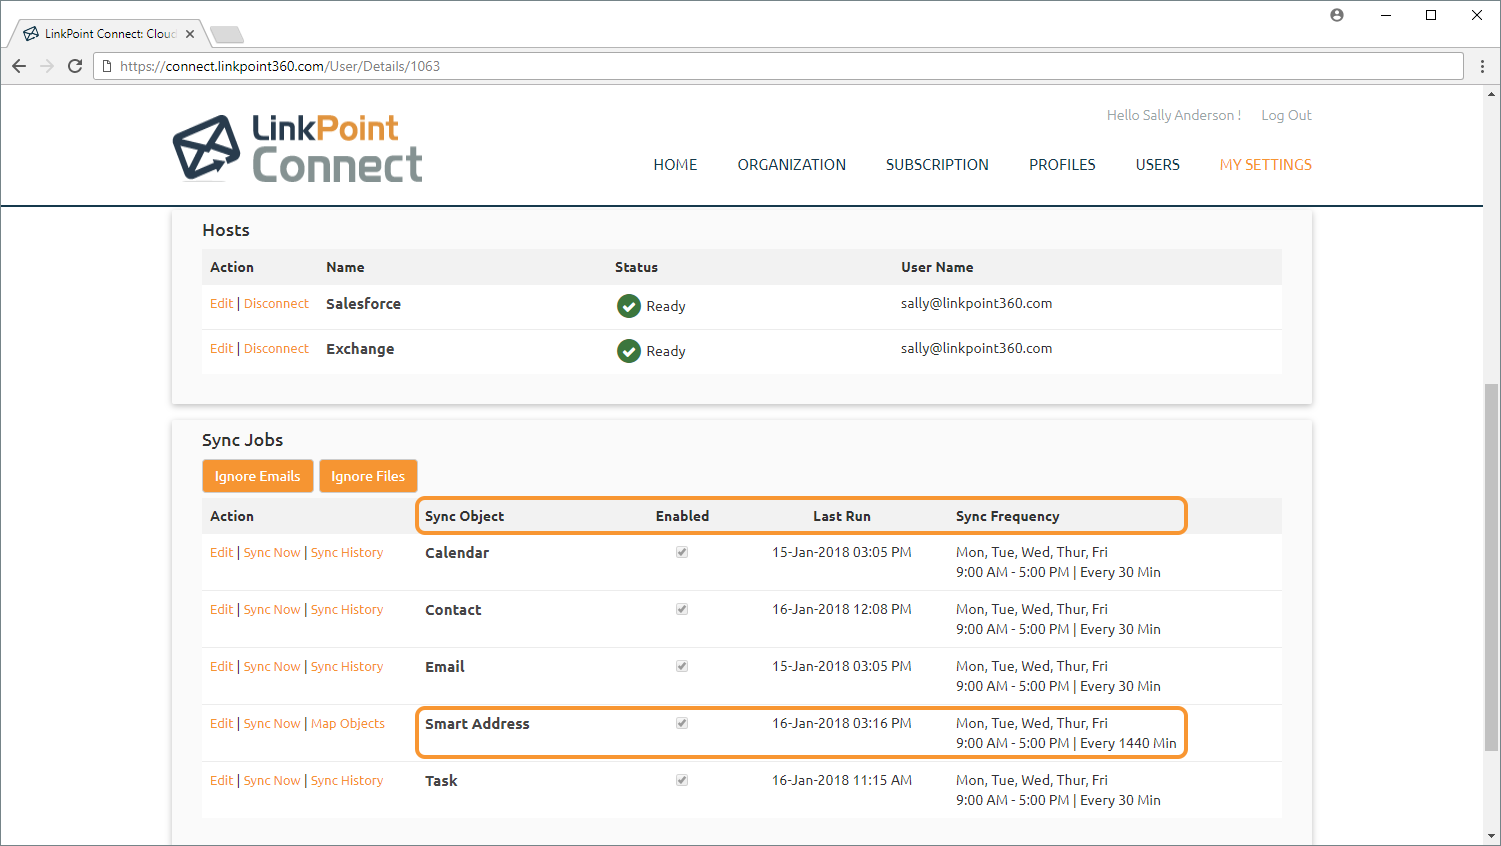Toggle the Email Enabled checkbox
This screenshot has width=1501, height=846.
pos(682,666)
